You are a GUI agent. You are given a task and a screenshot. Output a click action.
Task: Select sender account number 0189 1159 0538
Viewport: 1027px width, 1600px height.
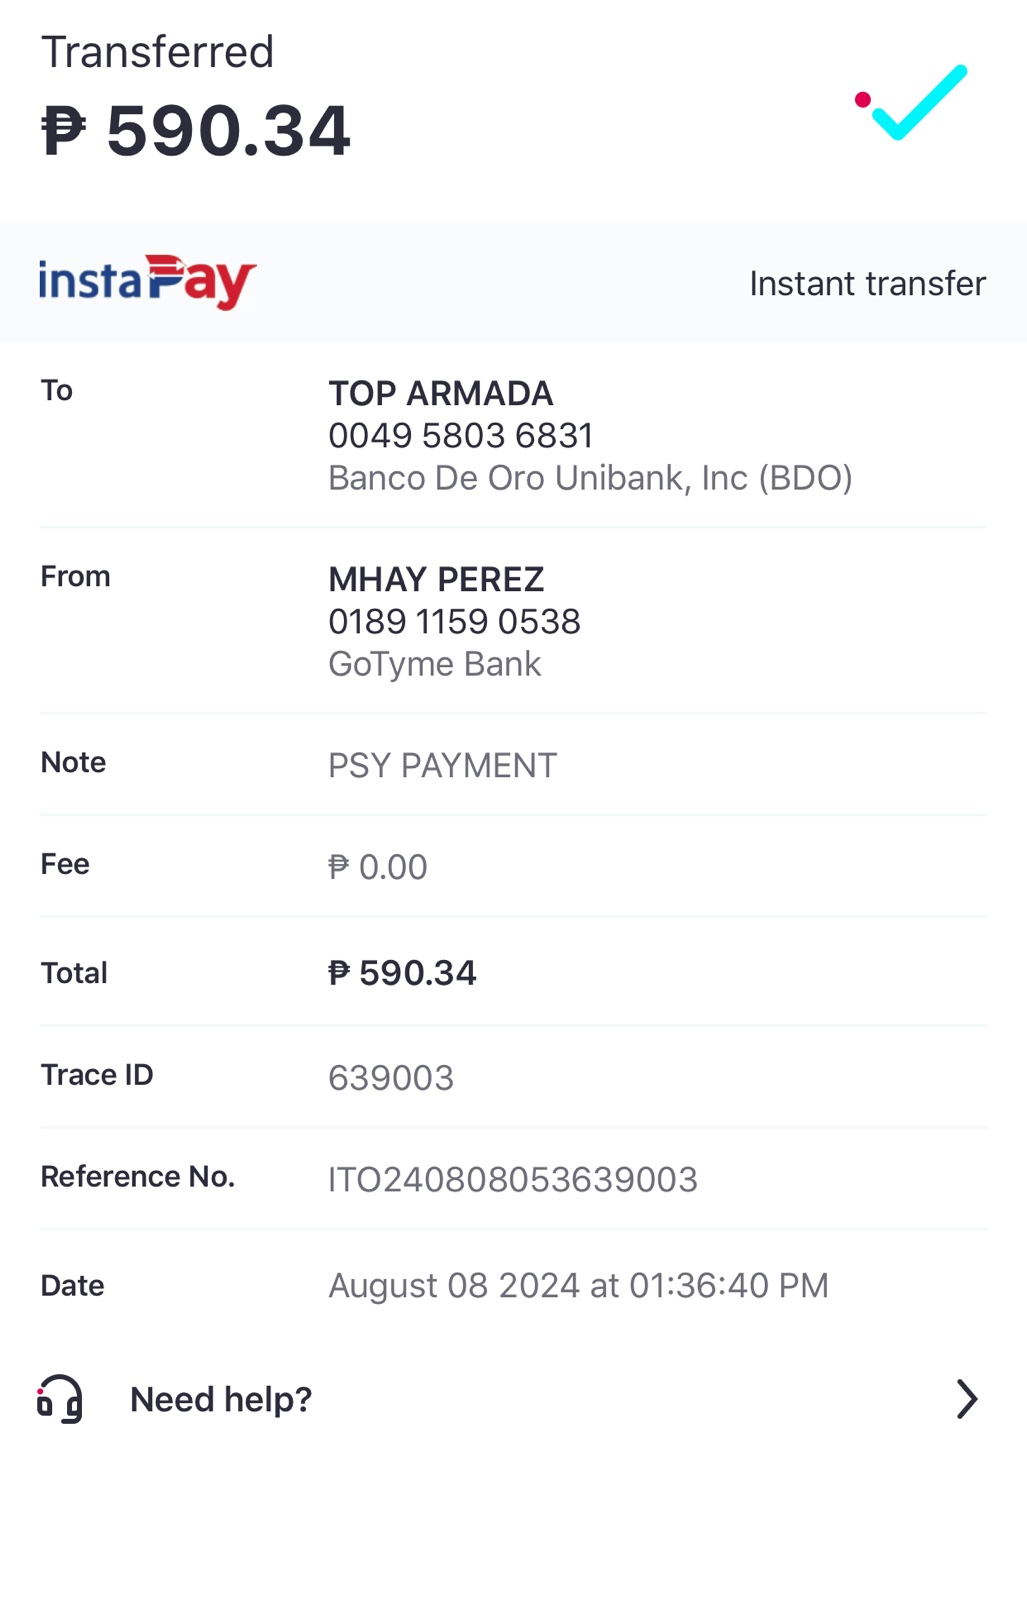coord(454,622)
